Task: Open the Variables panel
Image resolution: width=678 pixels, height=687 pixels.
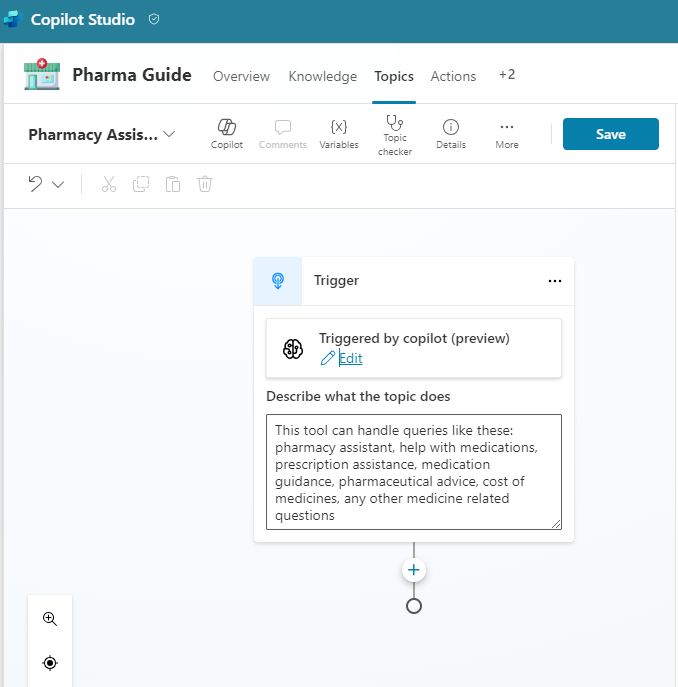Action: point(338,134)
